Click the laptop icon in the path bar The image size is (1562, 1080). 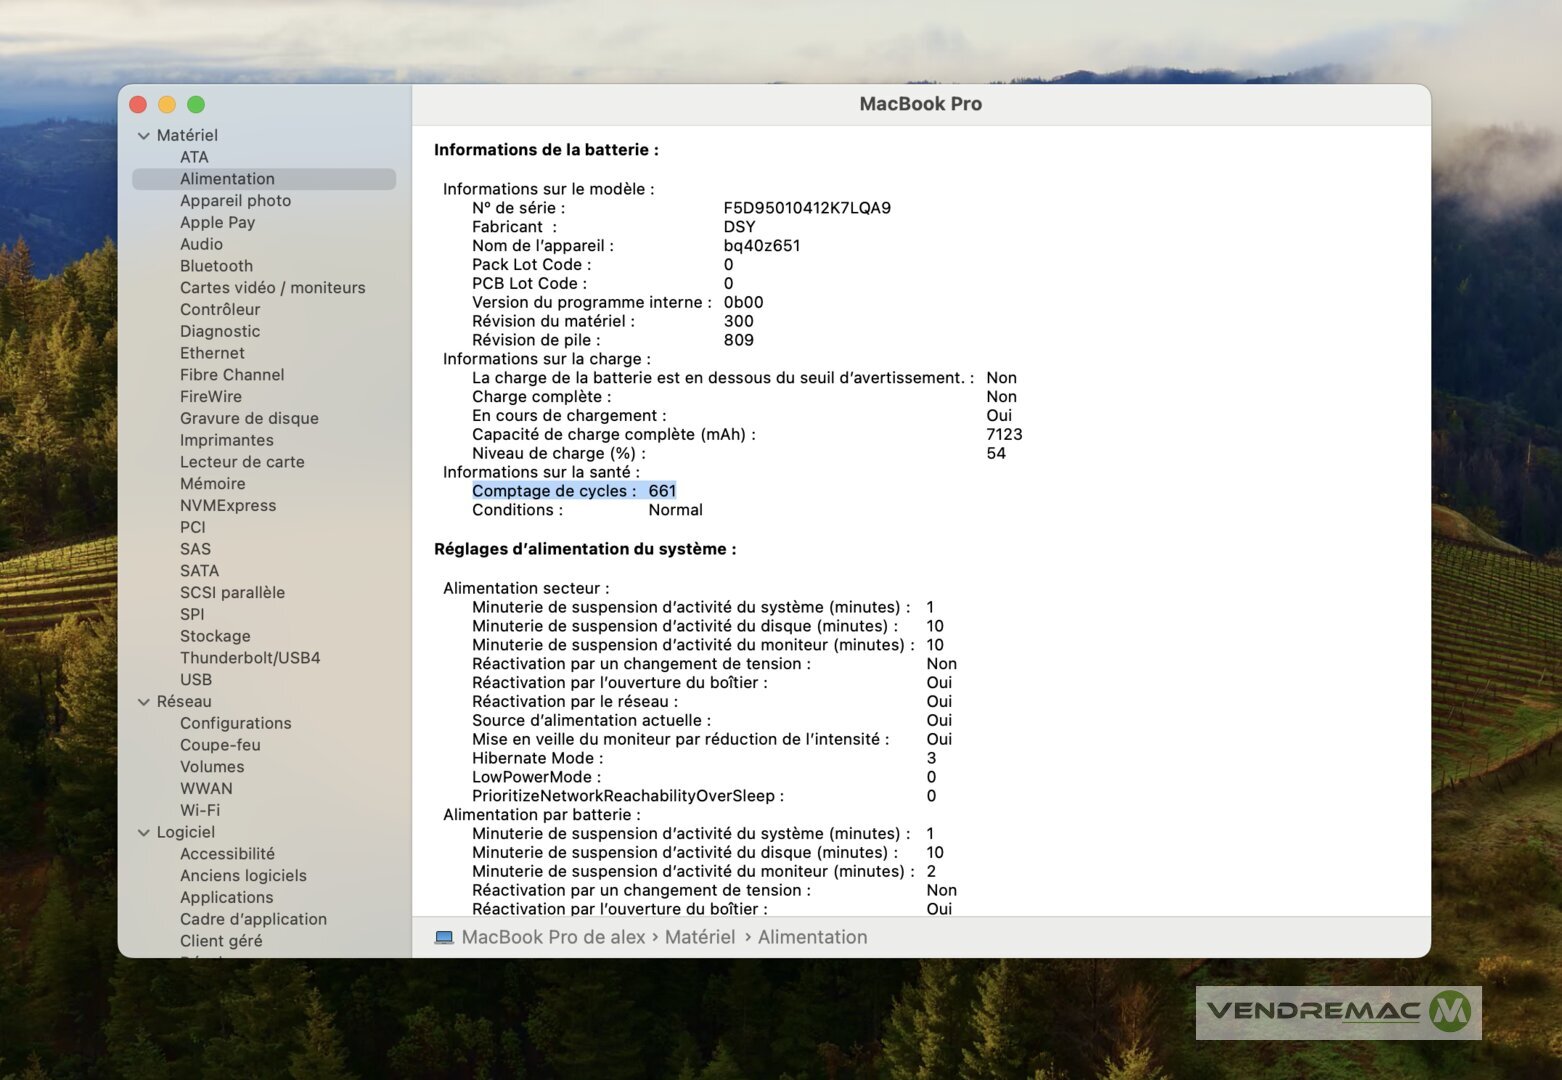tap(444, 937)
